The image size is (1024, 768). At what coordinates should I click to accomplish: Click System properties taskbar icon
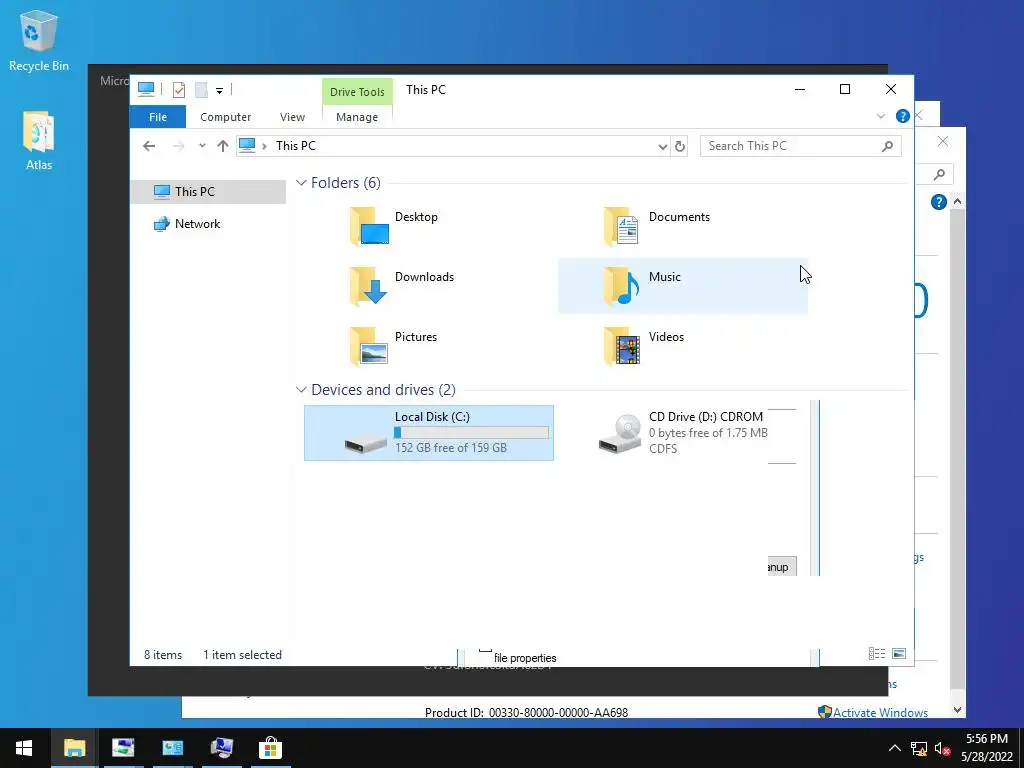(222, 748)
